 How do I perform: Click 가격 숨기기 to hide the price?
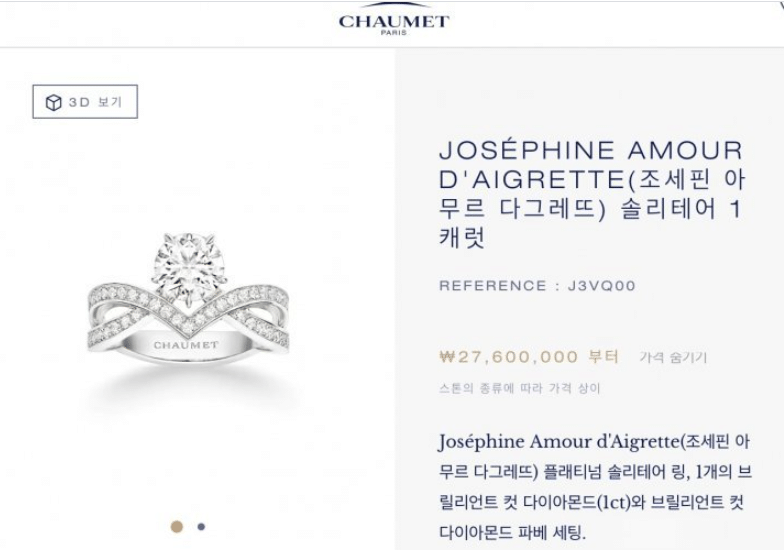[x=673, y=358]
